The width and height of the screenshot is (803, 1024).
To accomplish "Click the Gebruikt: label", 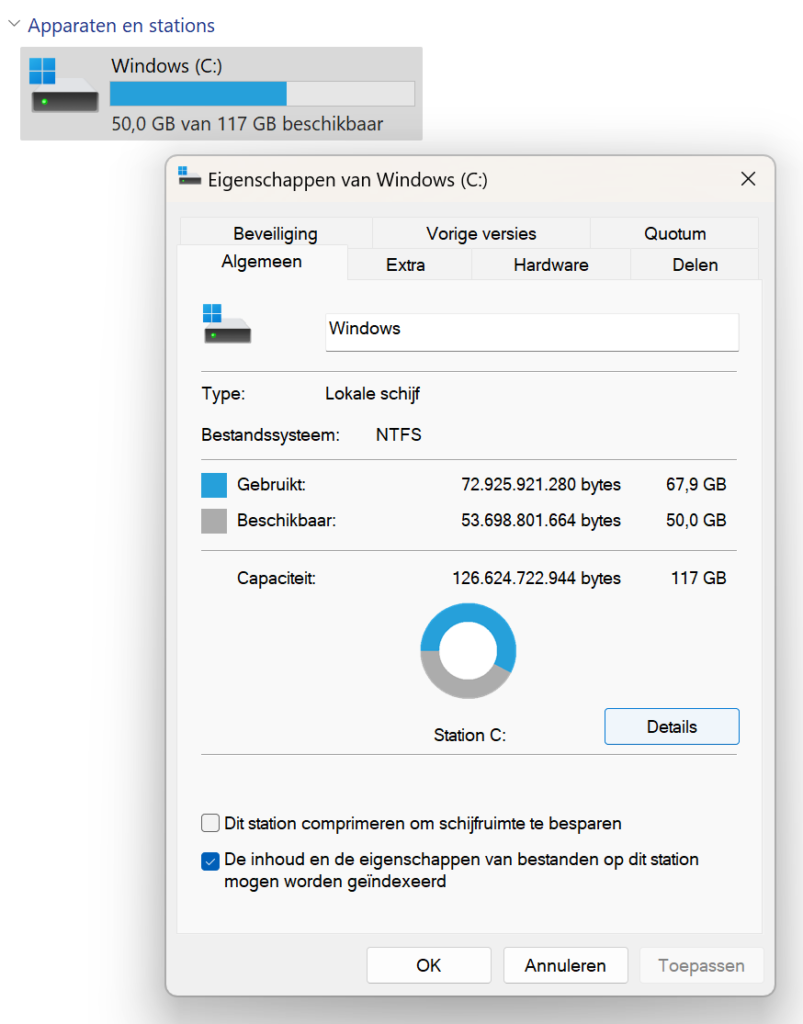I will [x=271, y=485].
